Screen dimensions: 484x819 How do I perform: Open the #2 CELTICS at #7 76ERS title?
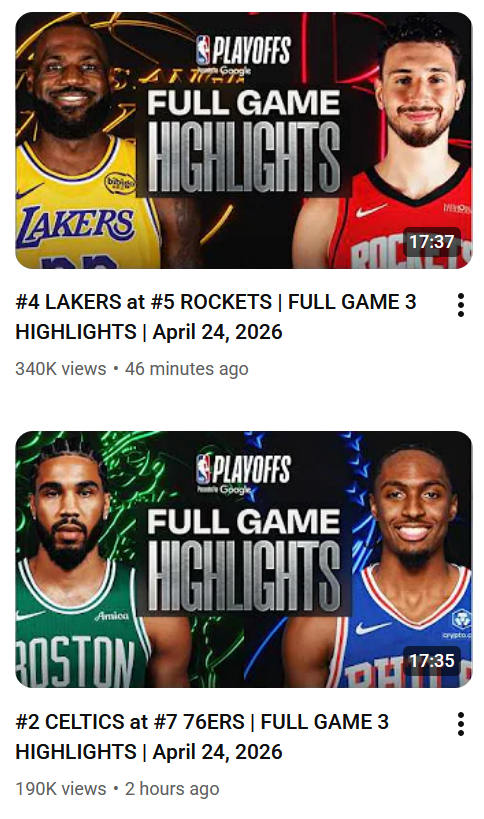203,736
